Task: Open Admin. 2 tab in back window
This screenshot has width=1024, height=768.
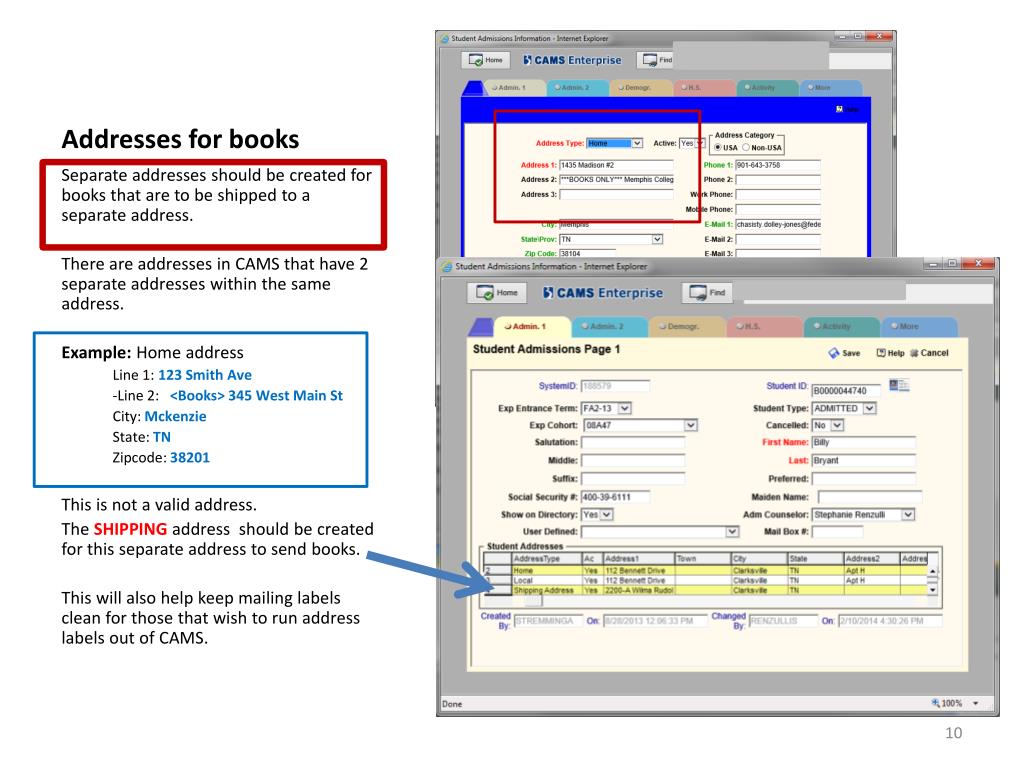Action: pos(576,88)
